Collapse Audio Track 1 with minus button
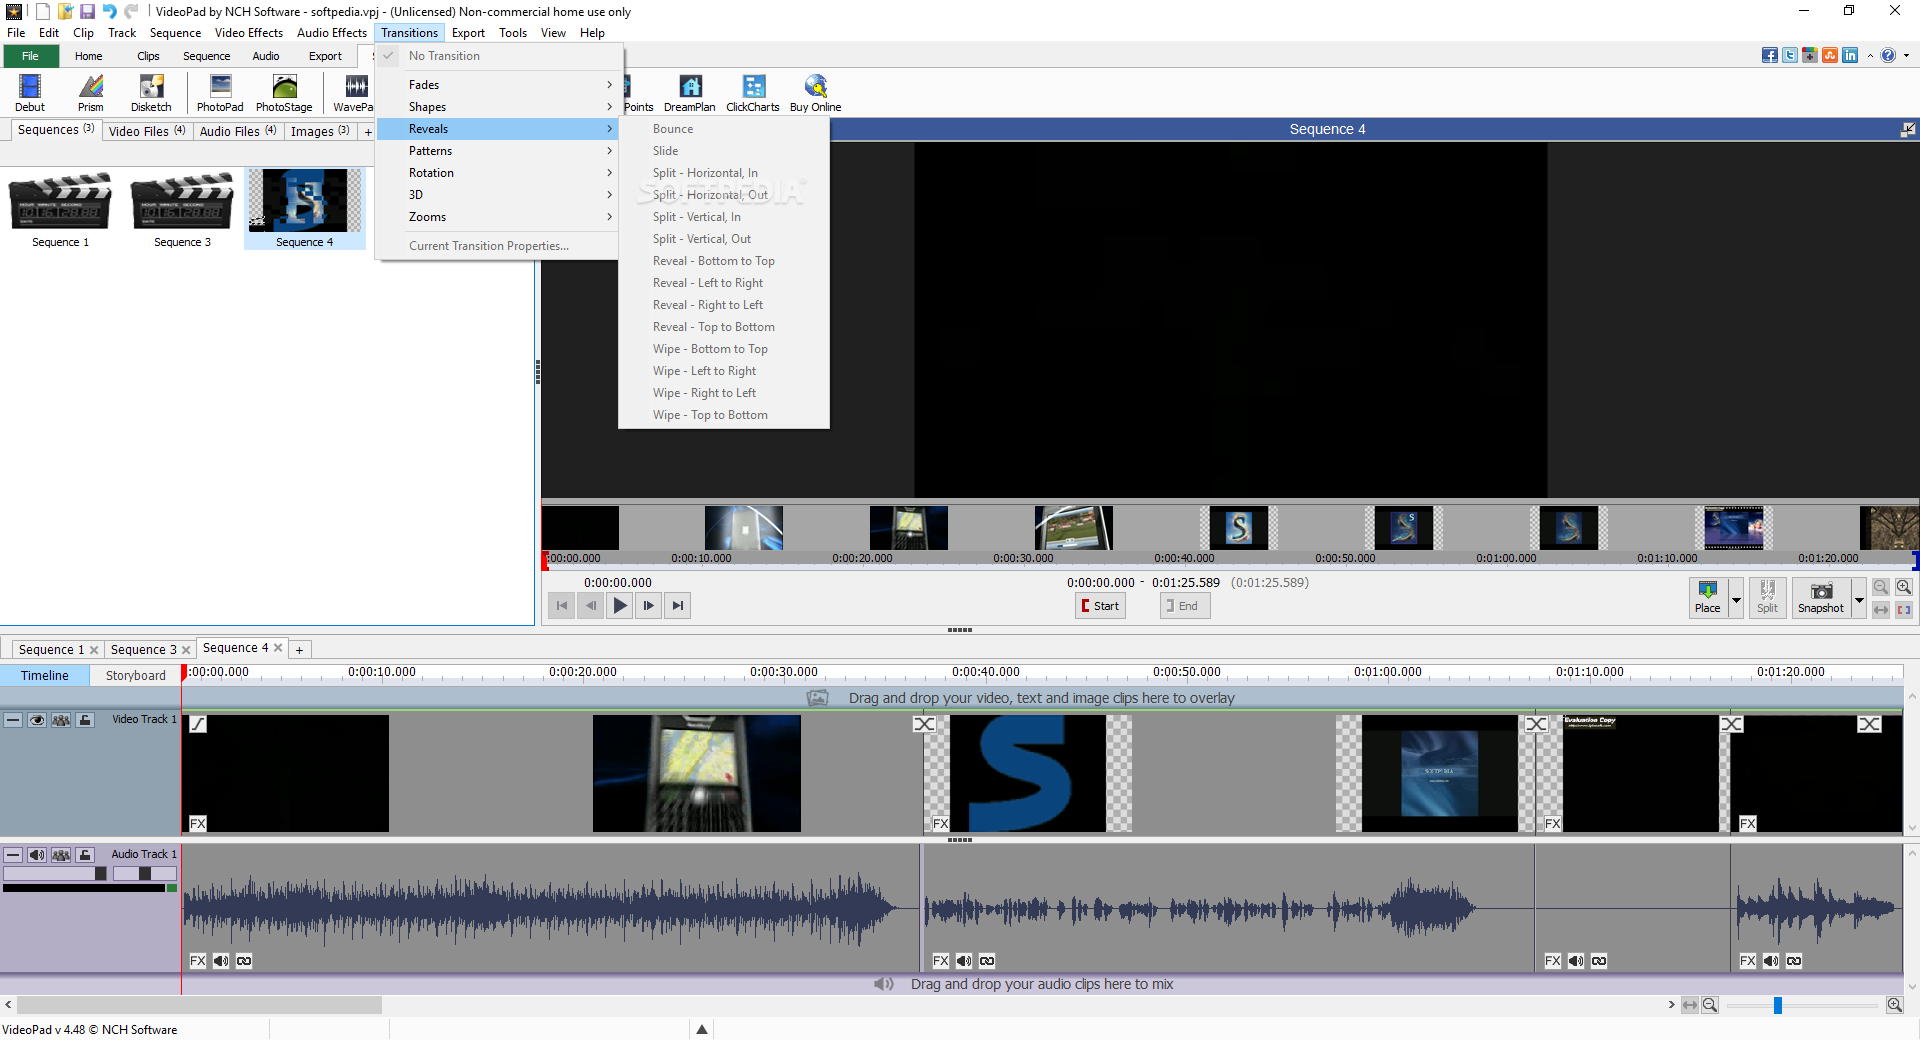The image size is (1920, 1040). pyautogui.click(x=13, y=855)
